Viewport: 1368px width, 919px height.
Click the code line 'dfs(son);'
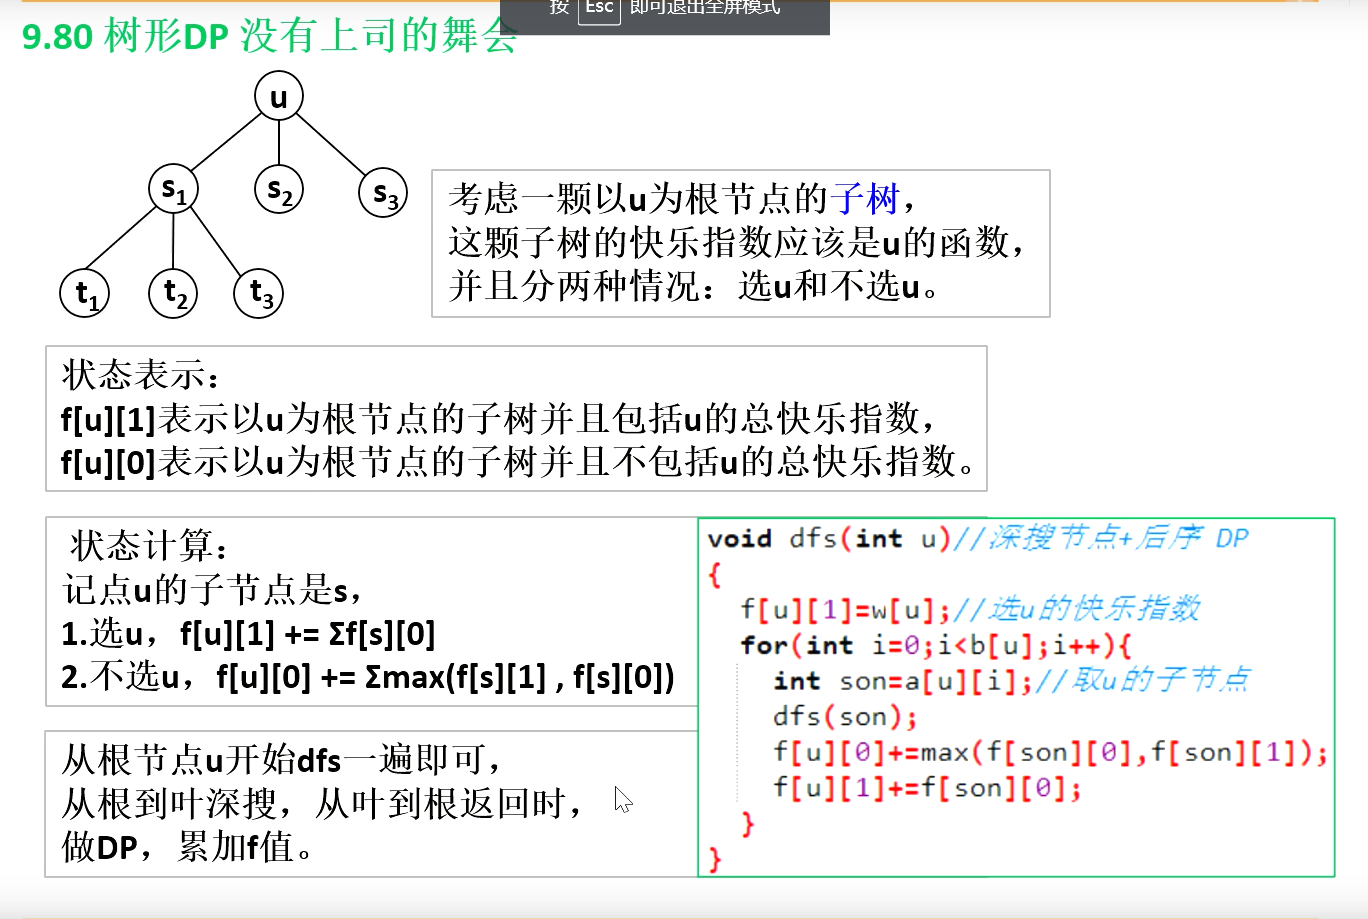coord(845,717)
